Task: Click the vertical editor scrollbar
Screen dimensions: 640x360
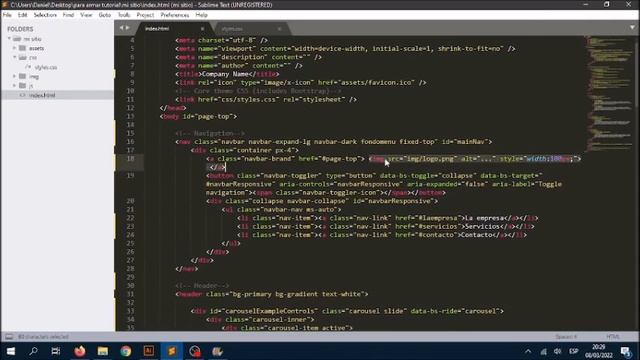Action: [637, 72]
